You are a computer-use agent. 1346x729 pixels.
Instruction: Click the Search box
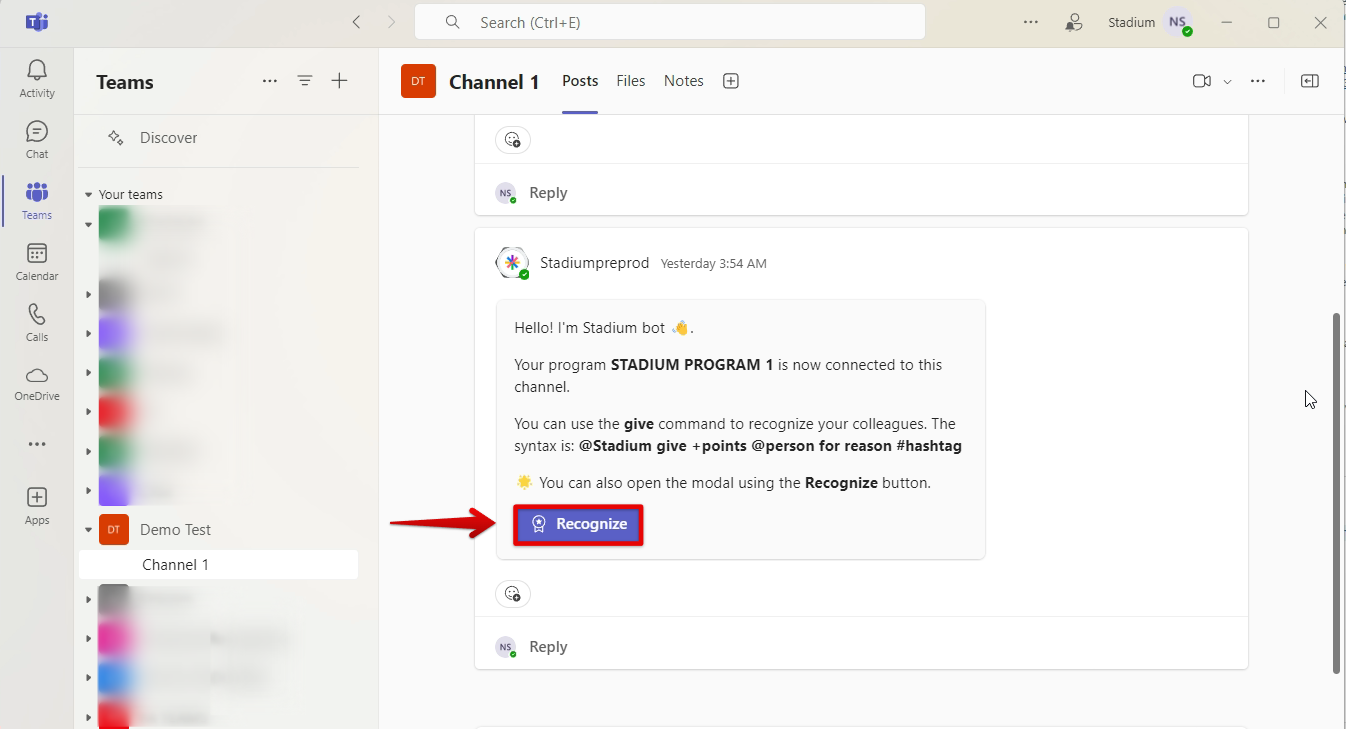670,22
